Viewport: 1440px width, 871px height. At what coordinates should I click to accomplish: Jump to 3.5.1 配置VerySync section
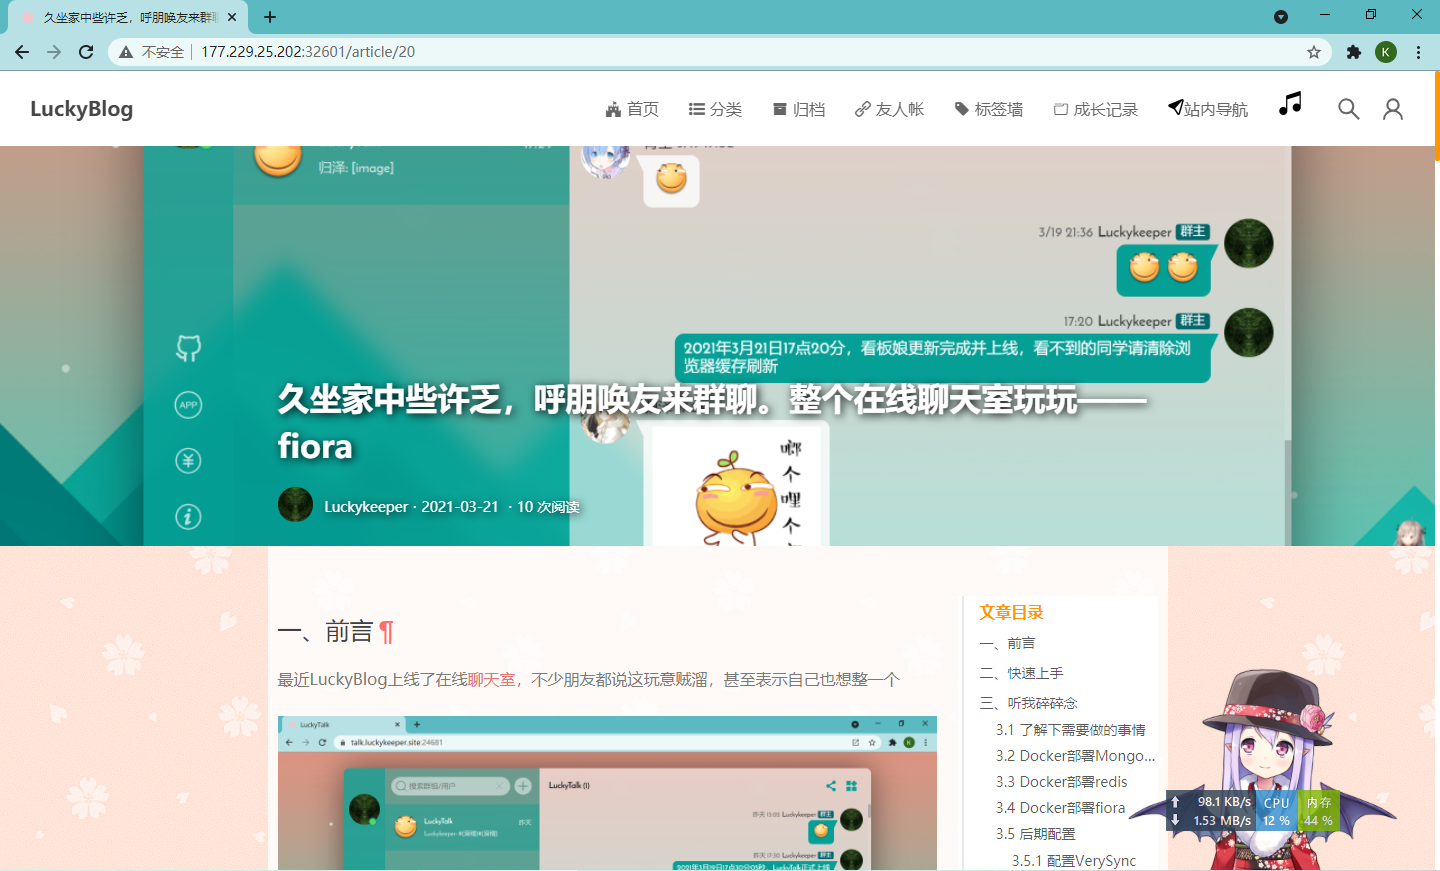(1074, 861)
